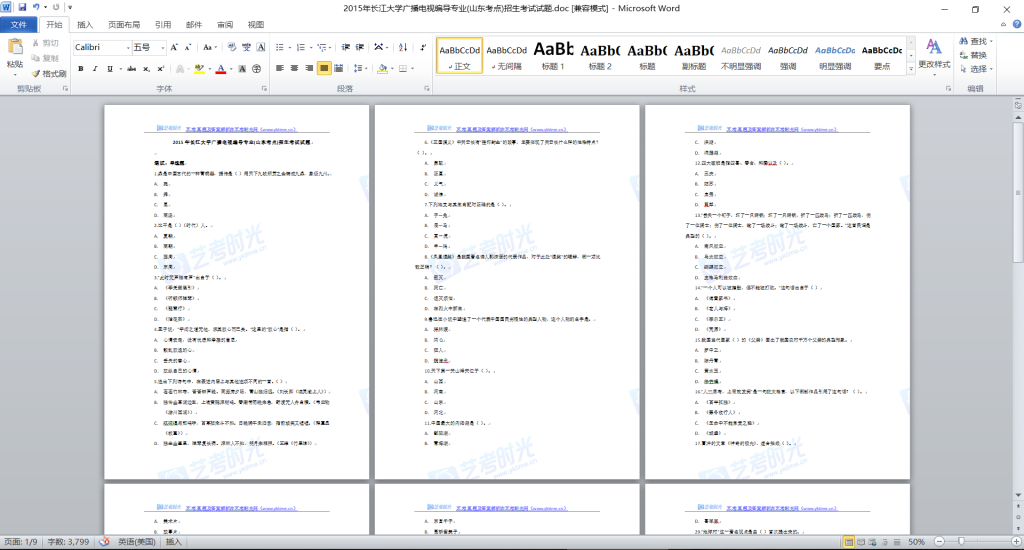
Task: Toggle Italic text formatting
Action: pos(97,69)
